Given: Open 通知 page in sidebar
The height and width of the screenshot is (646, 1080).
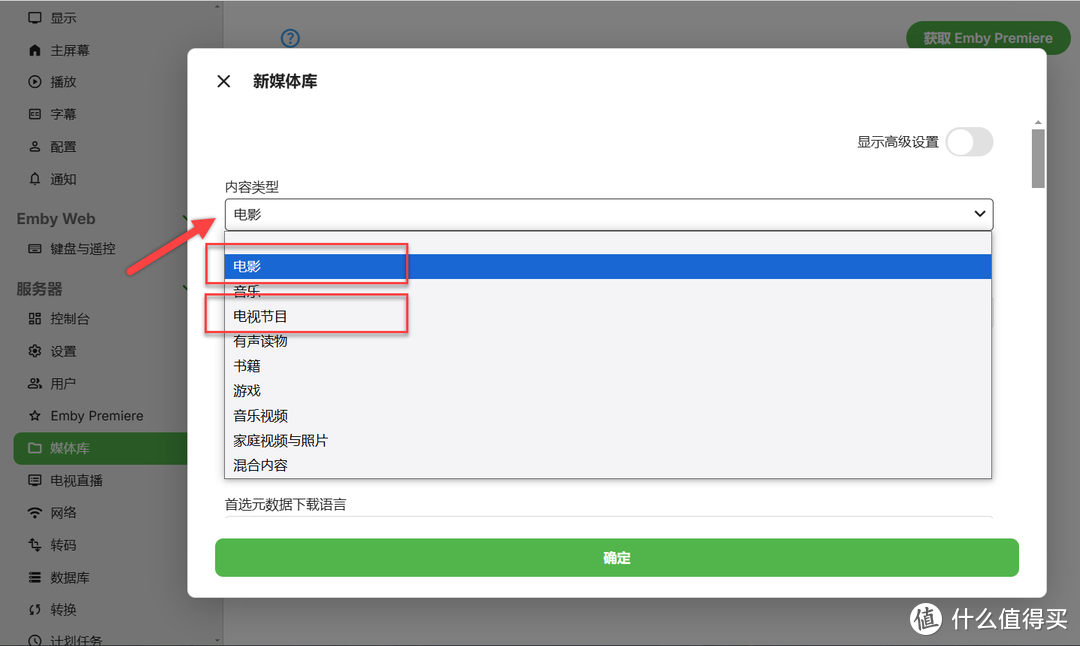Looking at the screenshot, I should tap(63, 179).
